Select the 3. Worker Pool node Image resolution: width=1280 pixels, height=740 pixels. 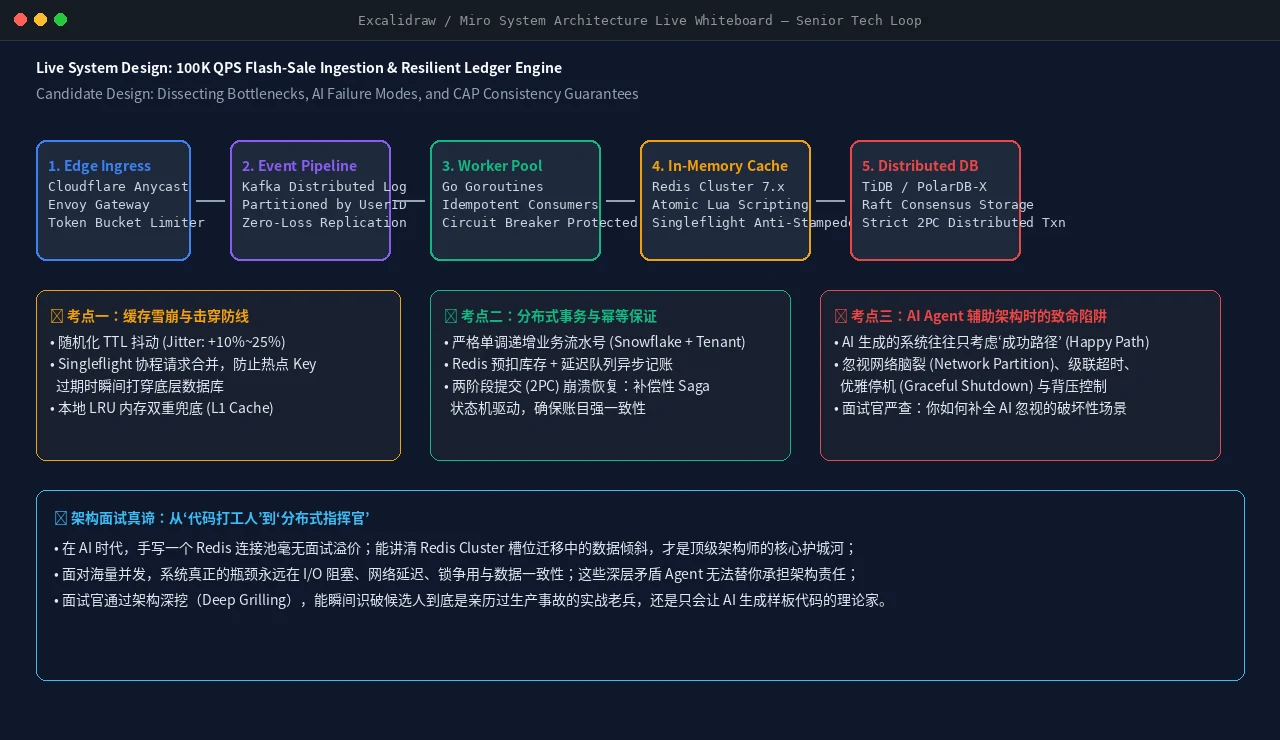tap(515, 200)
